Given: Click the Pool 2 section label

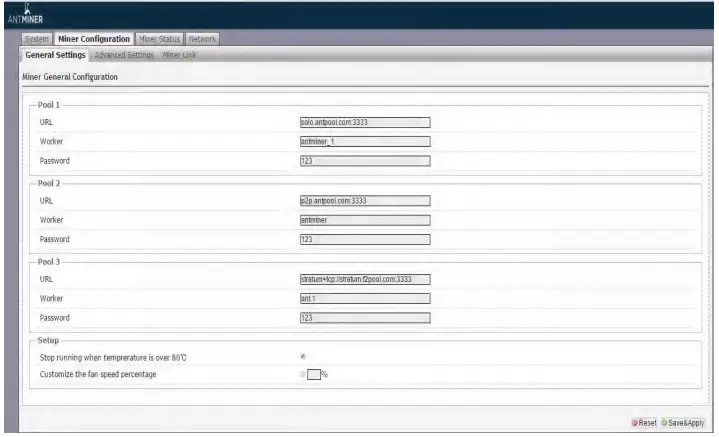Looking at the screenshot, I should (x=49, y=183).
